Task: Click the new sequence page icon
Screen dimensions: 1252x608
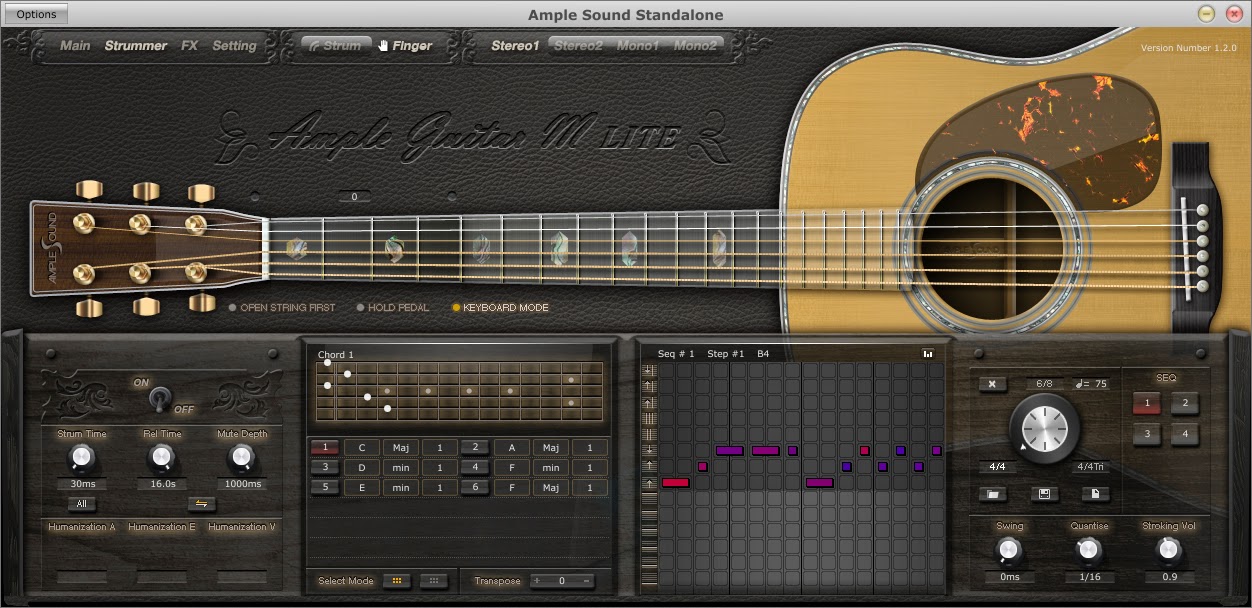Action: pyautogui.click(x=1096, y=494)
